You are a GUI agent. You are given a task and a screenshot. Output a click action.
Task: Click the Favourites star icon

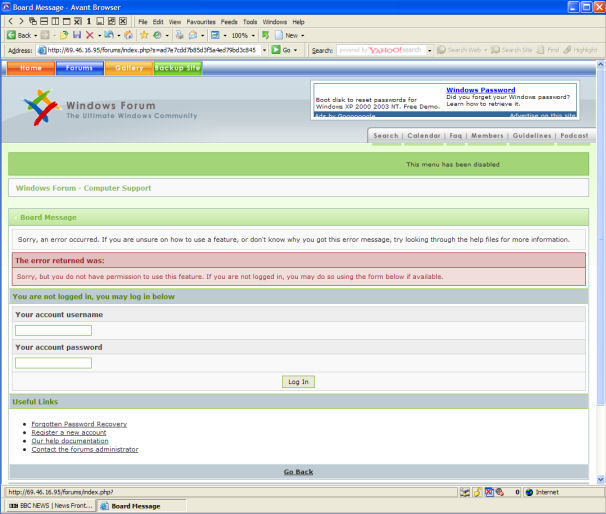coord(144,35)
